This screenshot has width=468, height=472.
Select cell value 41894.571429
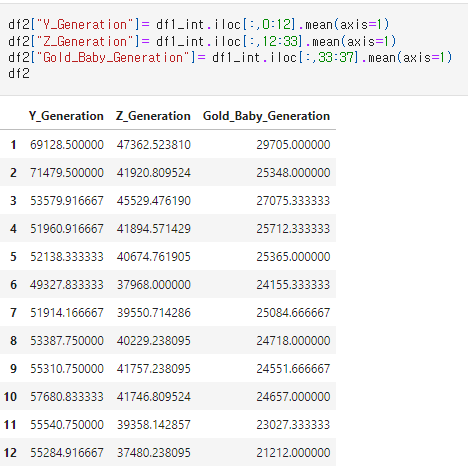(x=154, y=229)
